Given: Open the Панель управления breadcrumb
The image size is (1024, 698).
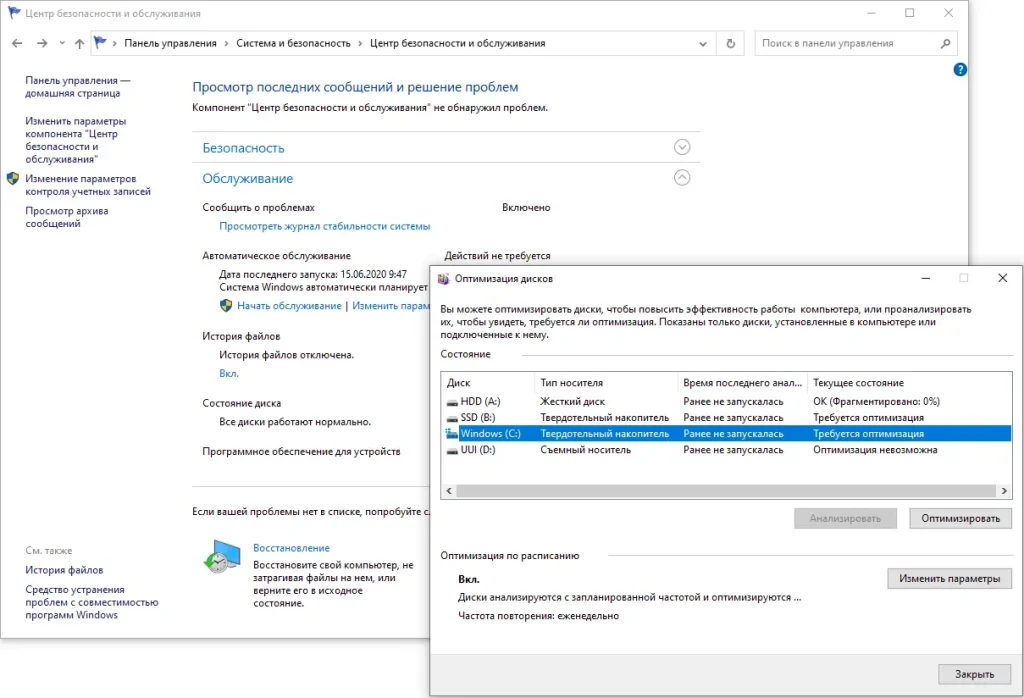Looking at the screenshot, I should click(170, 43).
